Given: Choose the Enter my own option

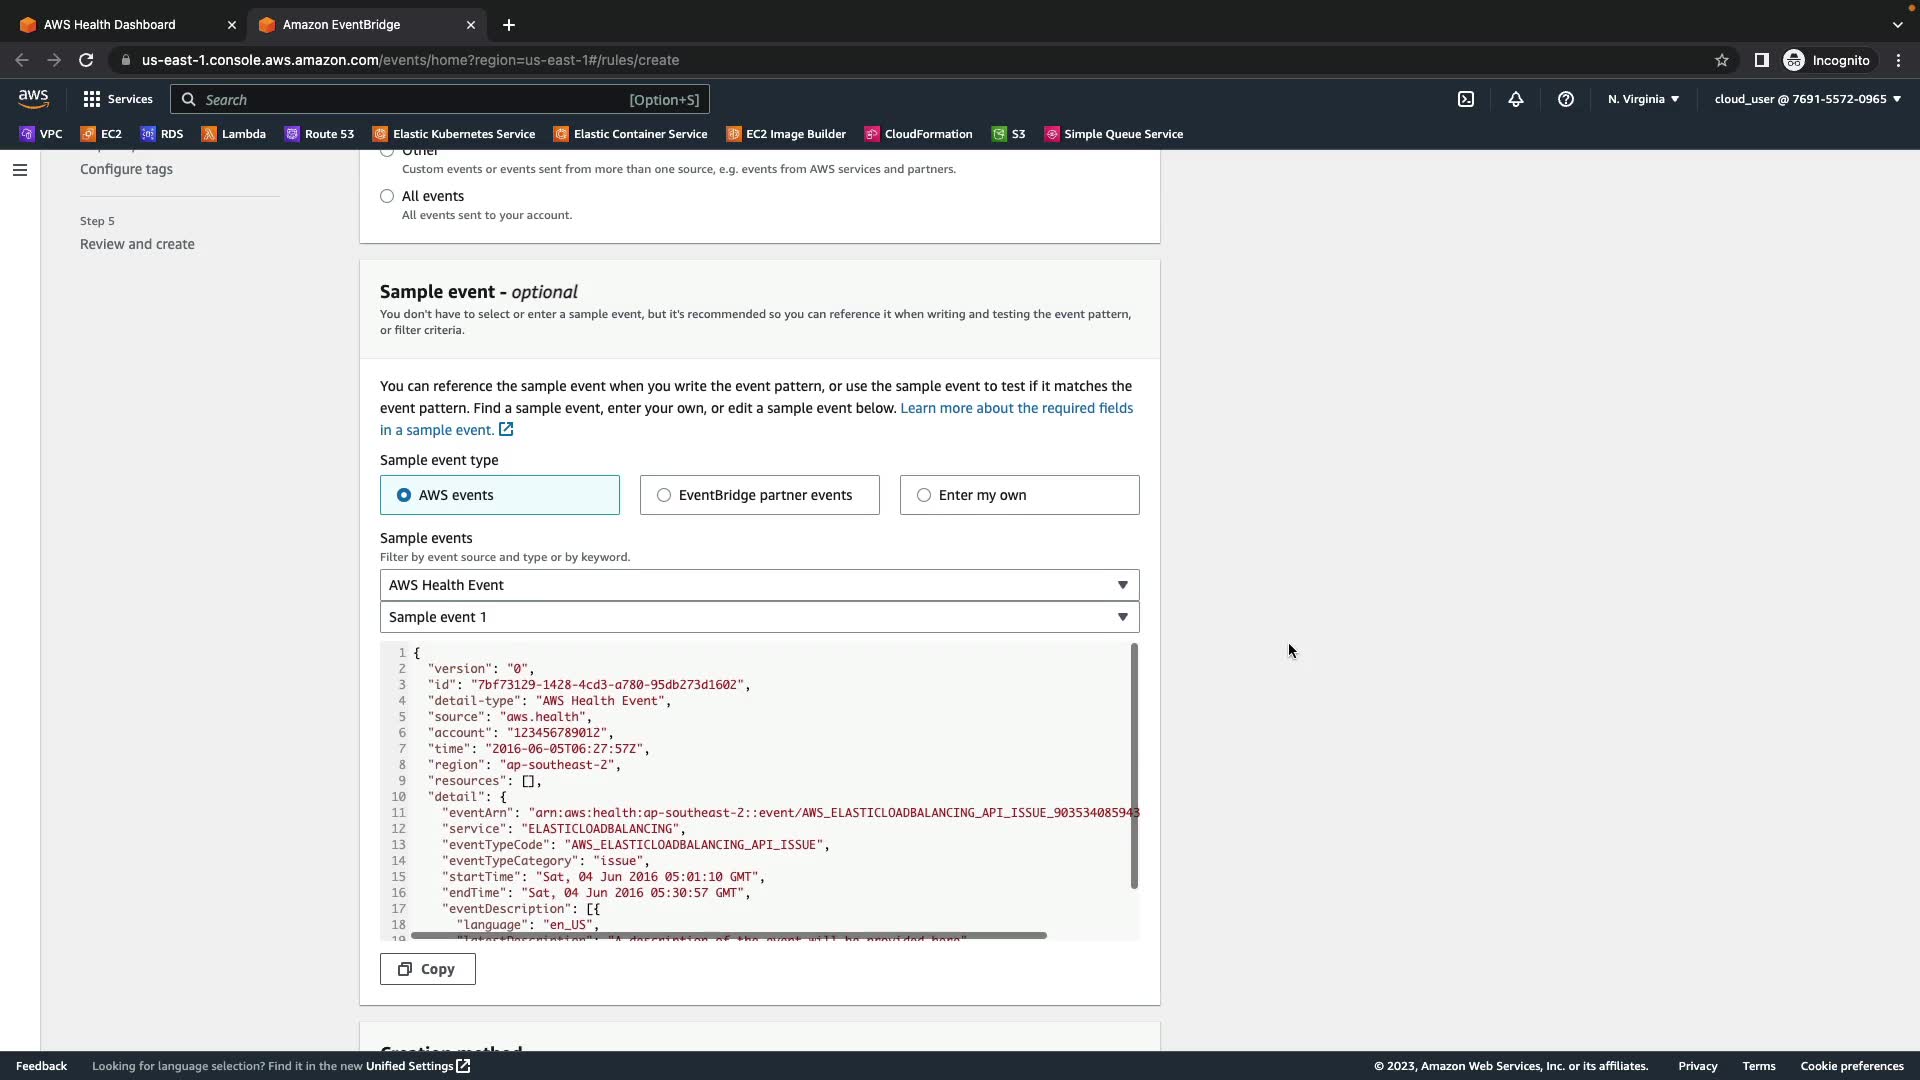Looking at the screenshot, I should pyautogui.click(x=924, y=495).
